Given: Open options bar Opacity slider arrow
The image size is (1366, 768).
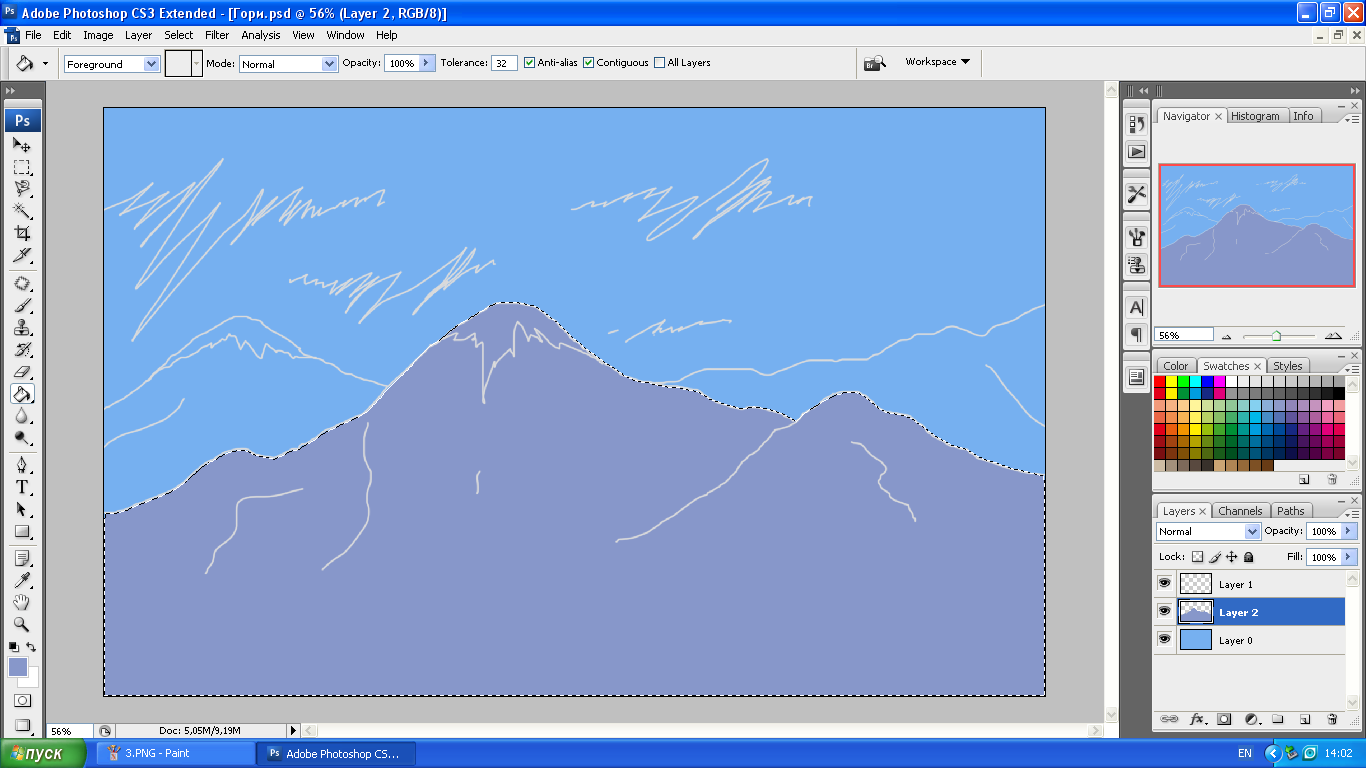Looking at the screenshot, I should [427, 63].
